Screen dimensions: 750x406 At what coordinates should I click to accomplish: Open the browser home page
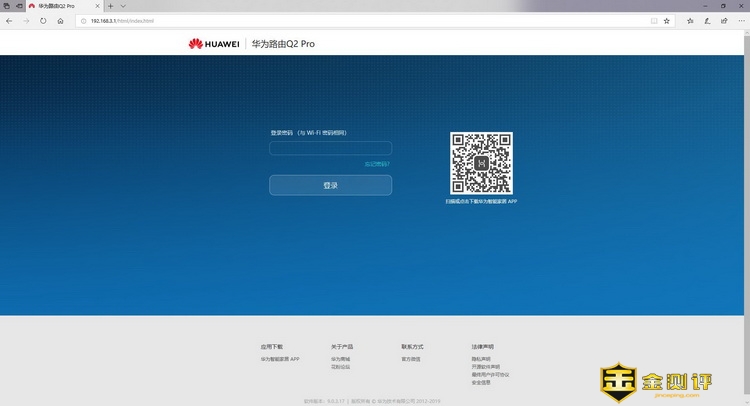coord(60,21)
